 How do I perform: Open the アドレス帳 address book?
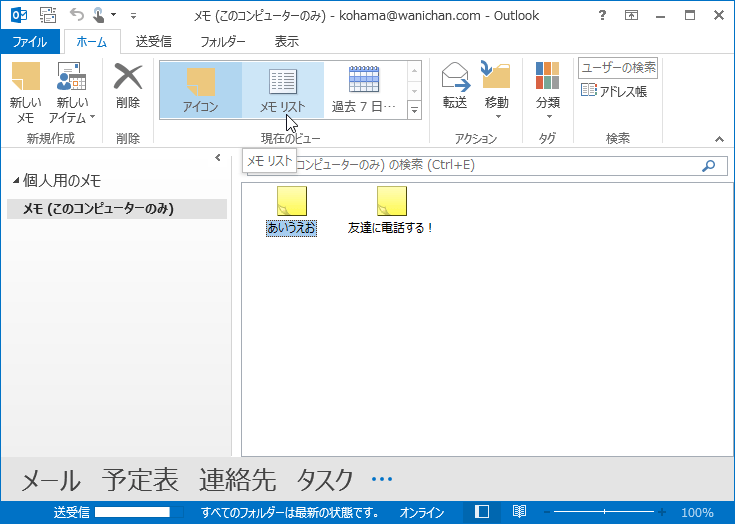point(614,91)
